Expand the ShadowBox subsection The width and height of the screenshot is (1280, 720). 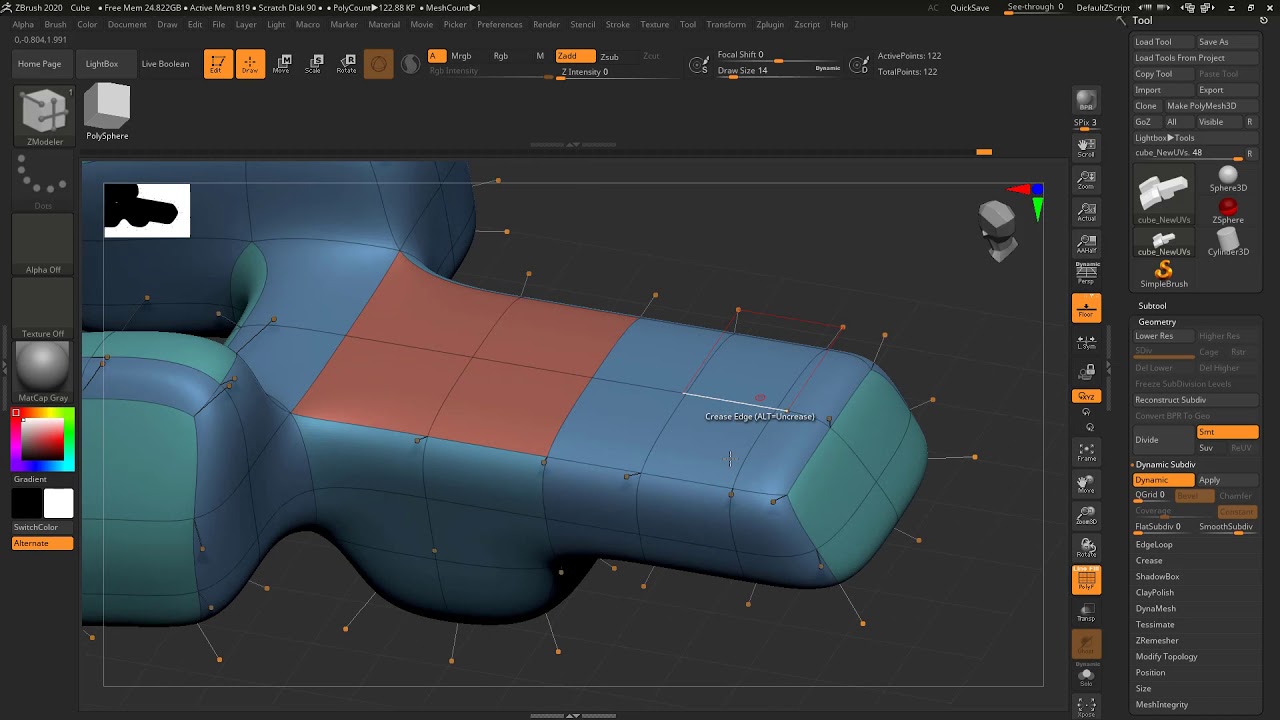(x=1157, y=577)
